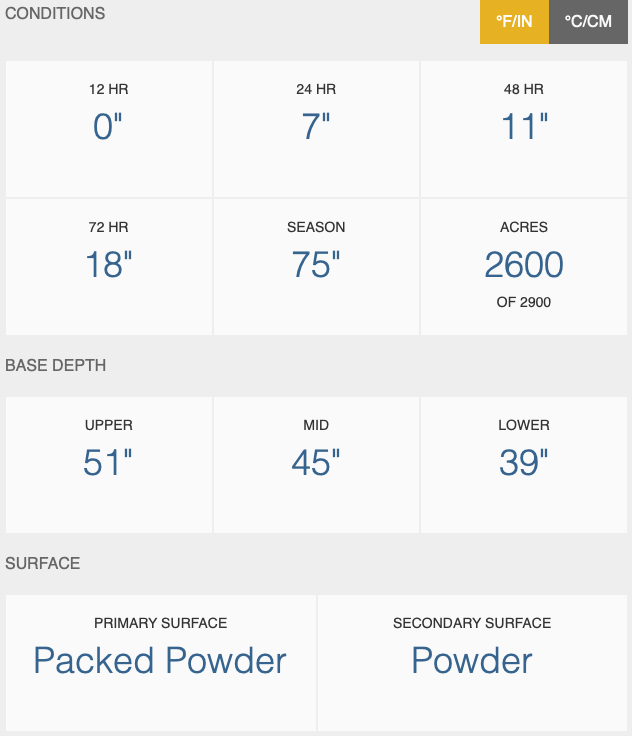Select the 12 HR snowfall tile

(x=109, y=129)
